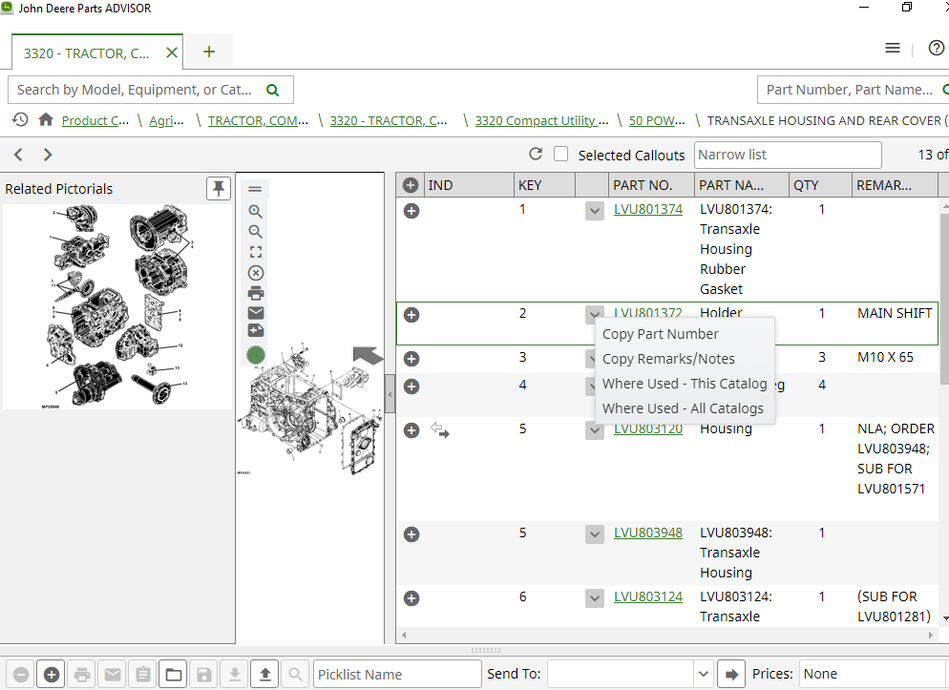
Task: Zoom in on the parts diagram
Action: pos(256,211)
